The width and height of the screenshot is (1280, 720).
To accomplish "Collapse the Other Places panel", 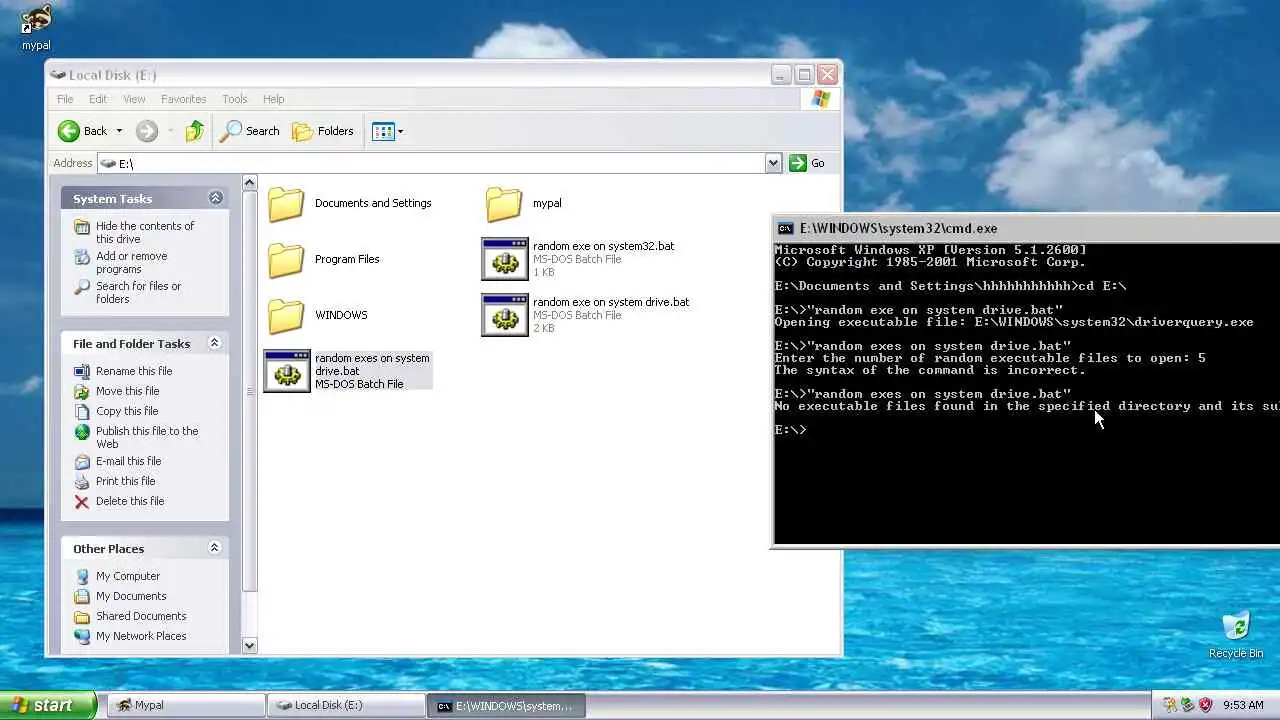I will click(214, 548).
